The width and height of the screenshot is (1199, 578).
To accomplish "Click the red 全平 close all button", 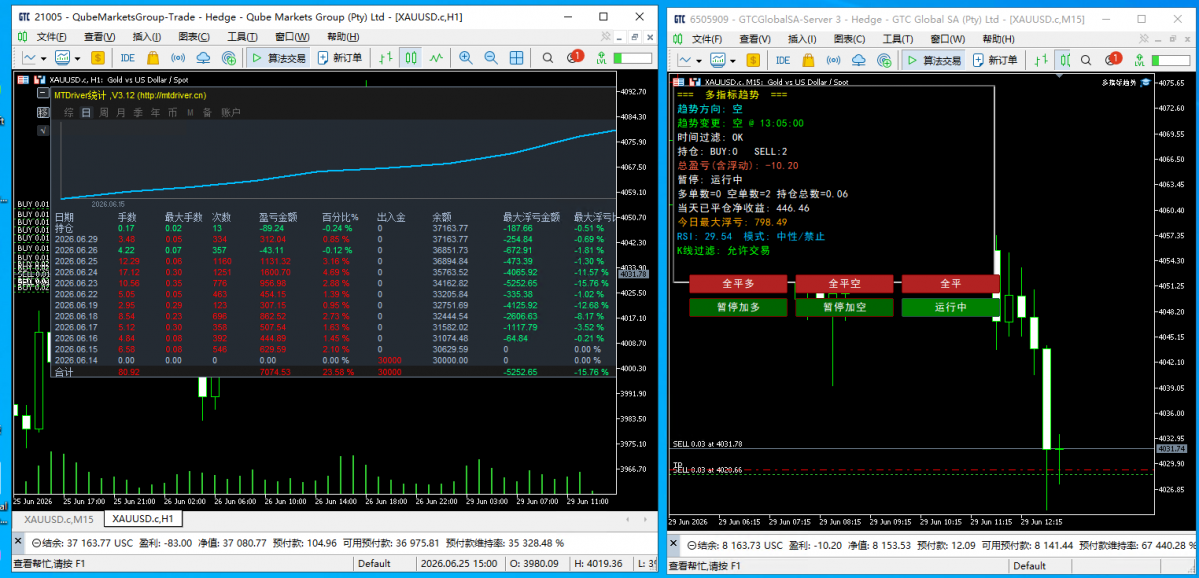I will pos(950,283).
